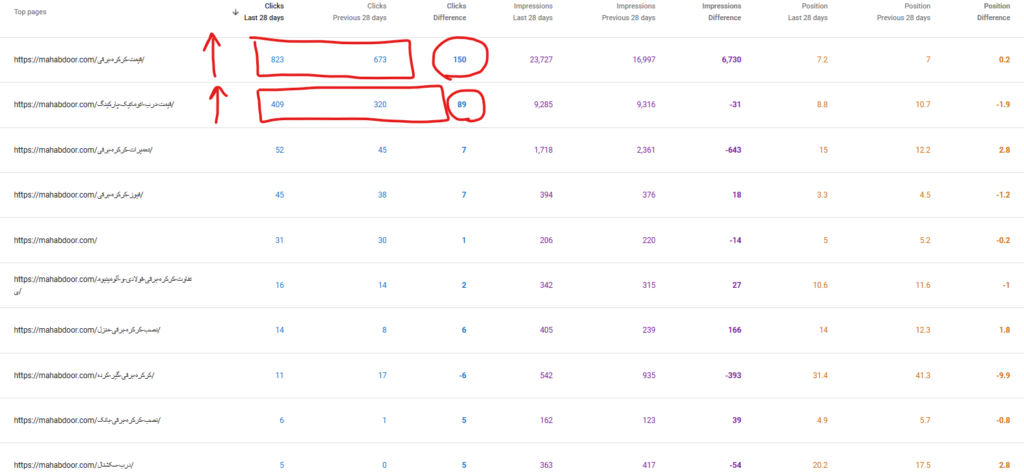Sort by Clicks Last 28 days header
This screenshot has height=475, width=1024.
pyautogui.click(x=264, y=12)
